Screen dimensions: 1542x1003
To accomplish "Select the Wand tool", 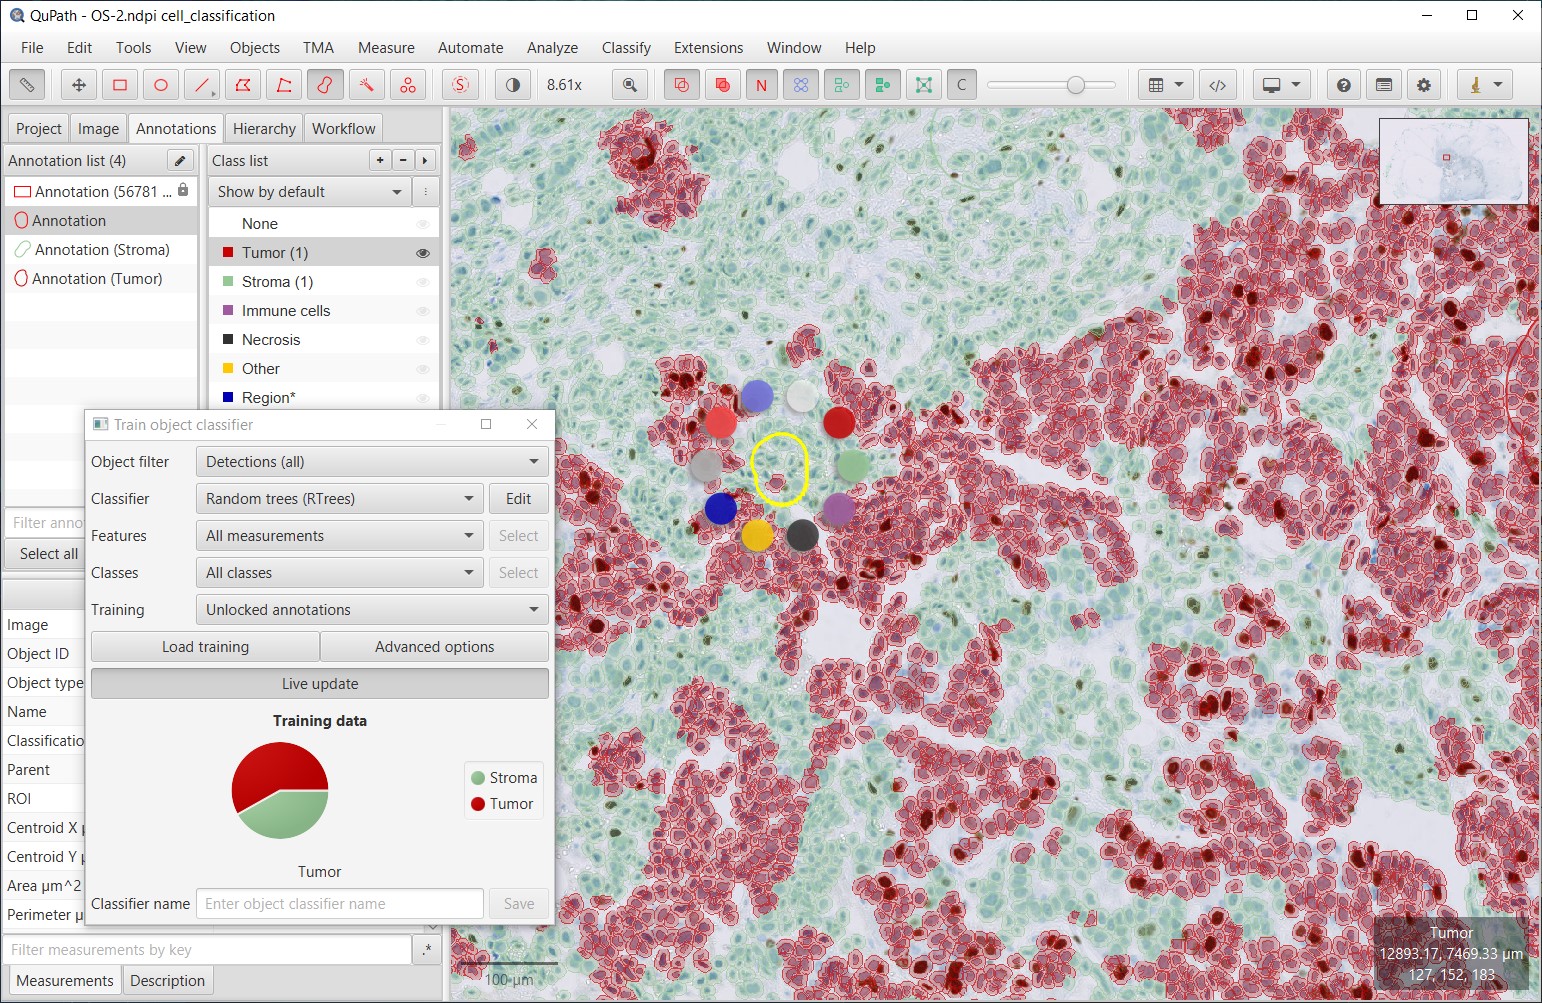I will [x=366, y=85].
